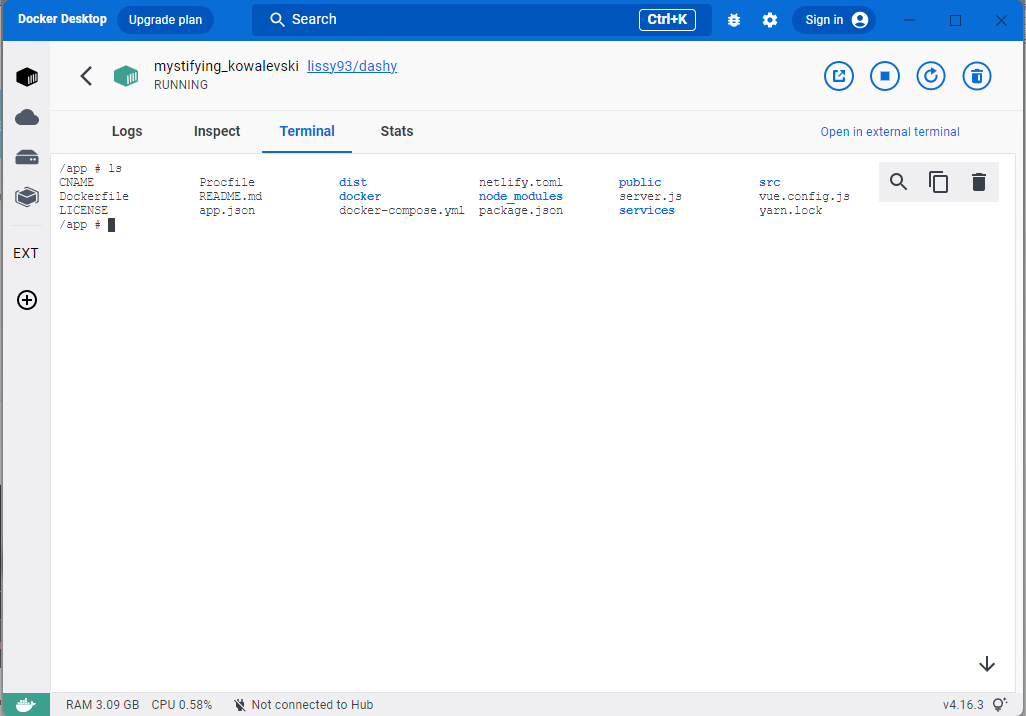This screenshot has height=716, width=1026.
Task: Click Open in external terminal link
Action: tap(890, 132)
